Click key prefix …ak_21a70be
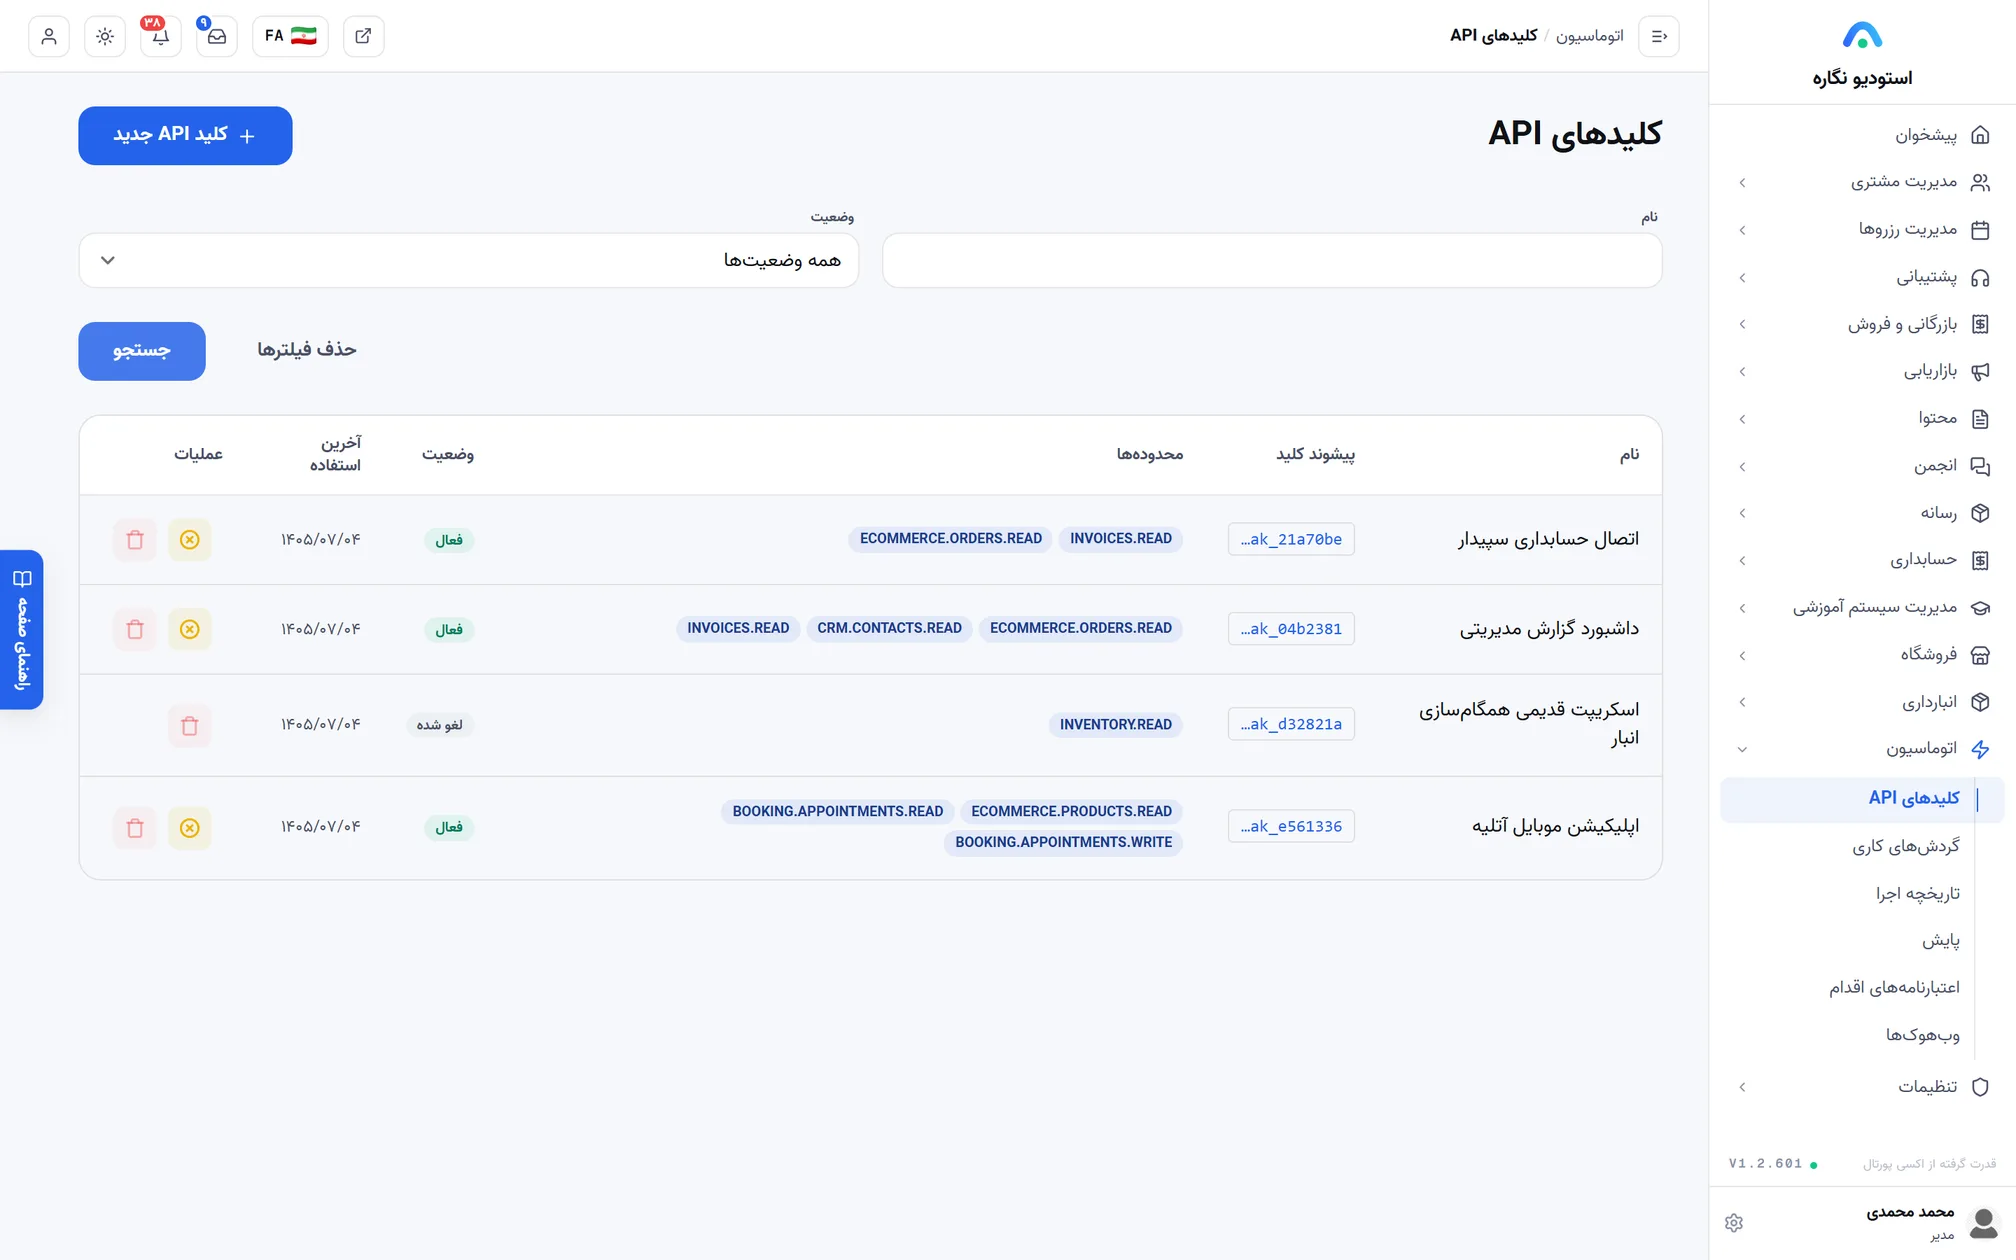 [x=1291, y=539]
